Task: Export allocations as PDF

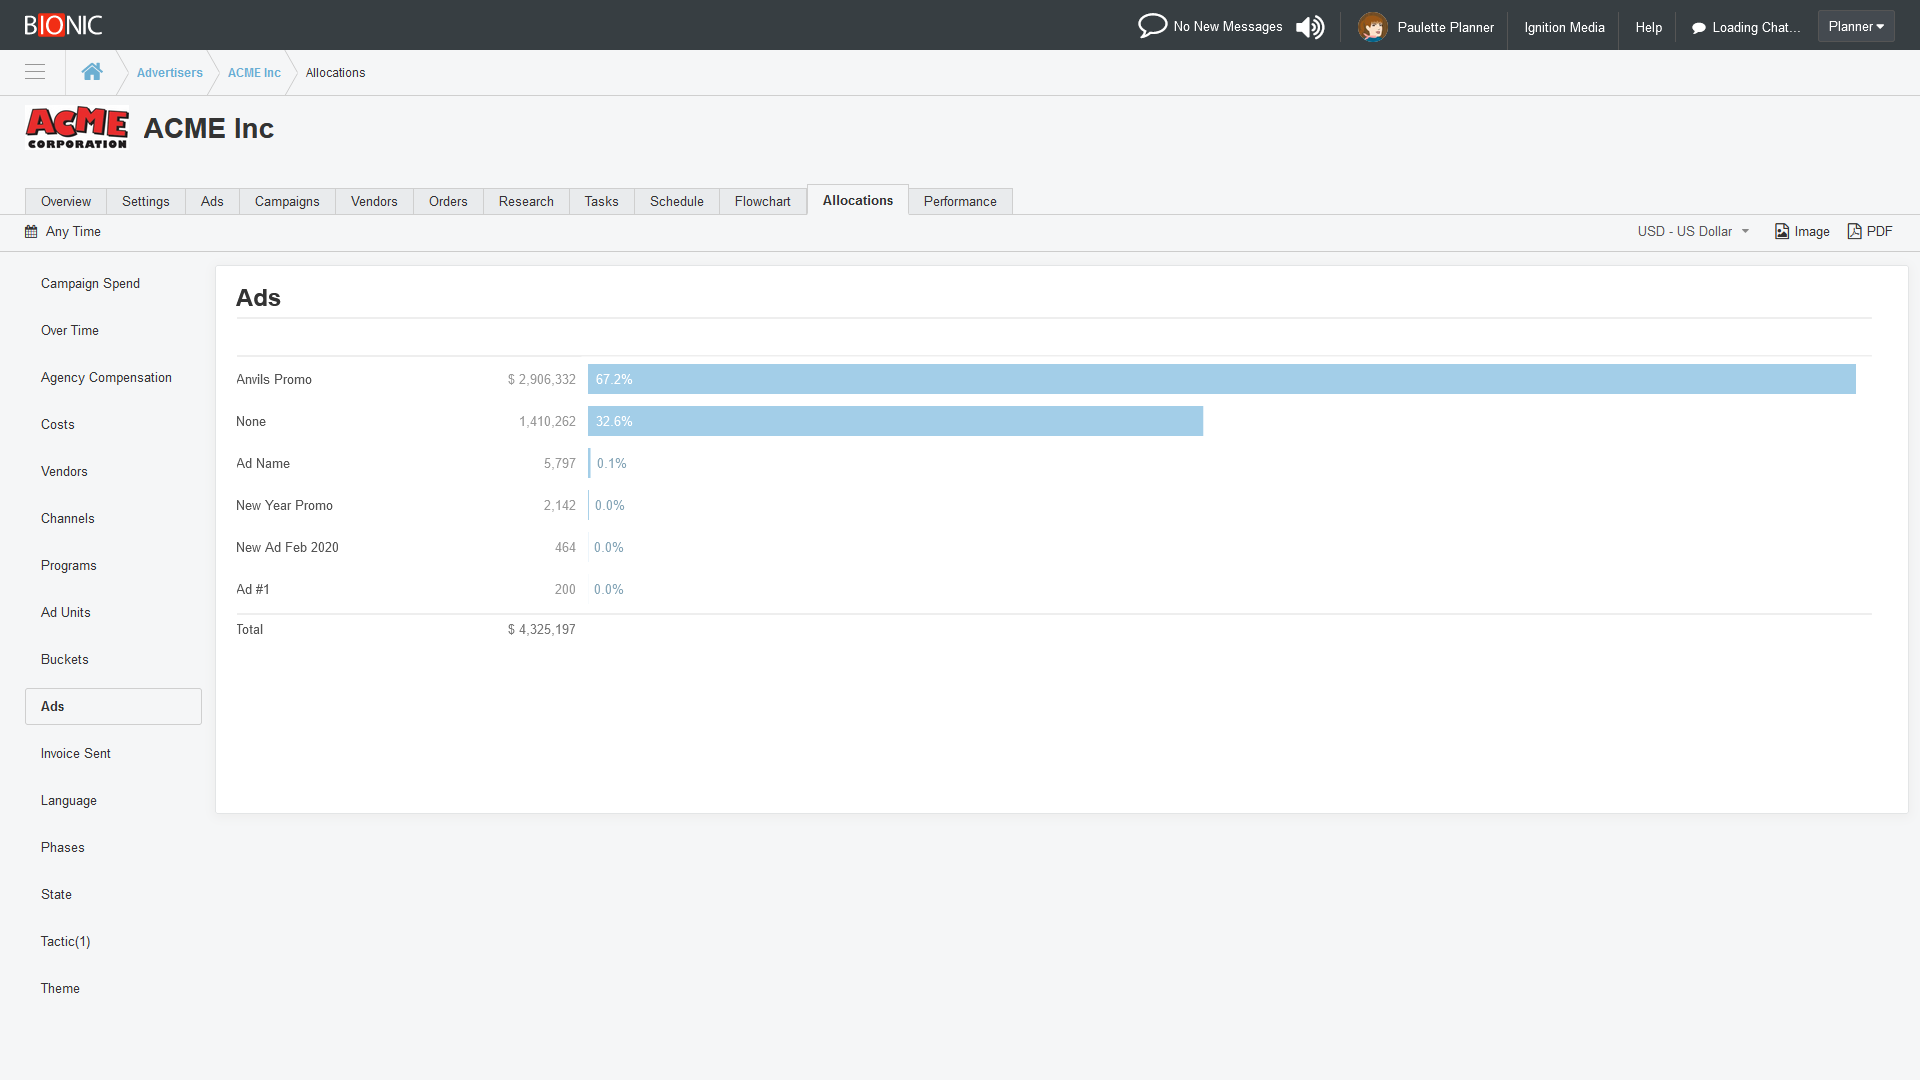Action: point(1870,232)
